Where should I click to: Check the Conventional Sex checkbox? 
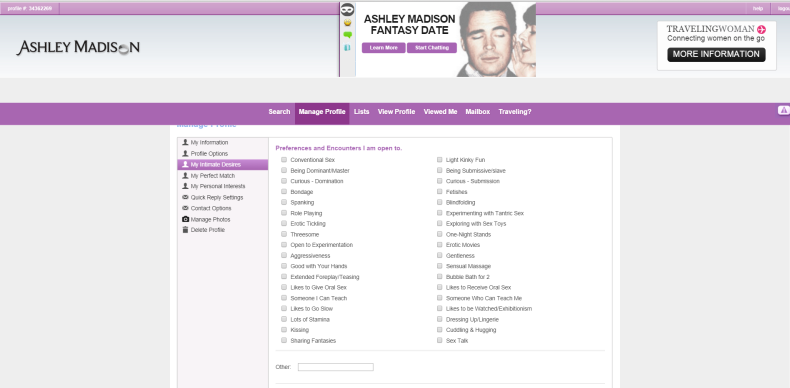pos(284,160)
